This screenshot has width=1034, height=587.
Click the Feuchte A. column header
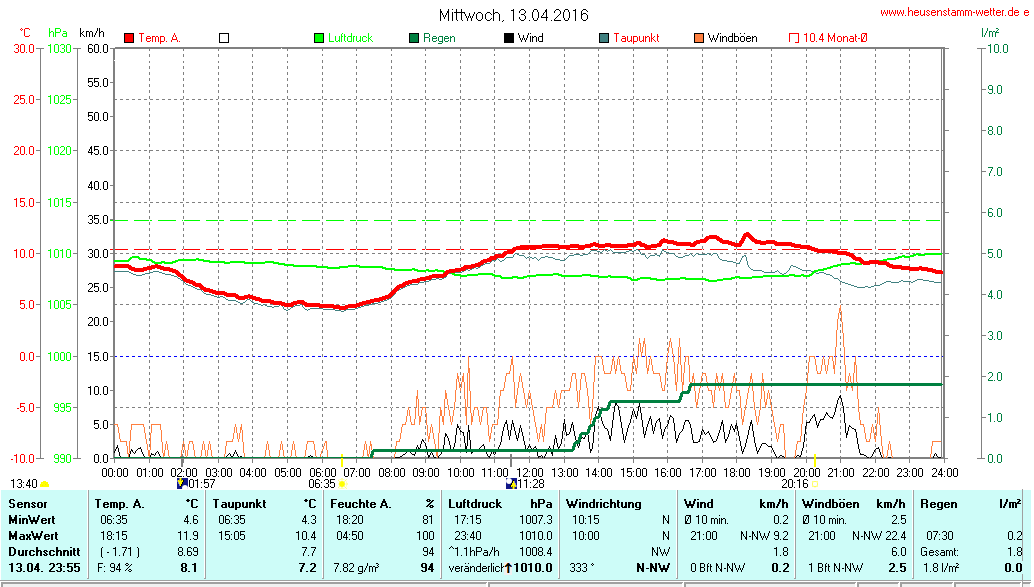[x=362, y=504]
